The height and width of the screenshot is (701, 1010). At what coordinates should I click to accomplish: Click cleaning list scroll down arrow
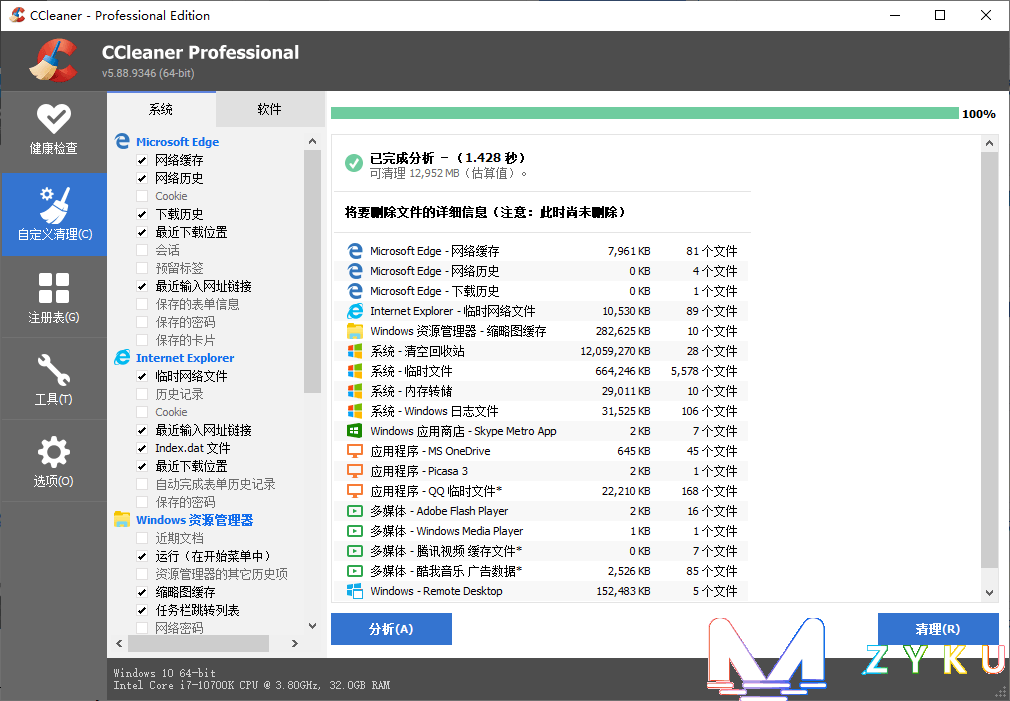pos(312,626)
